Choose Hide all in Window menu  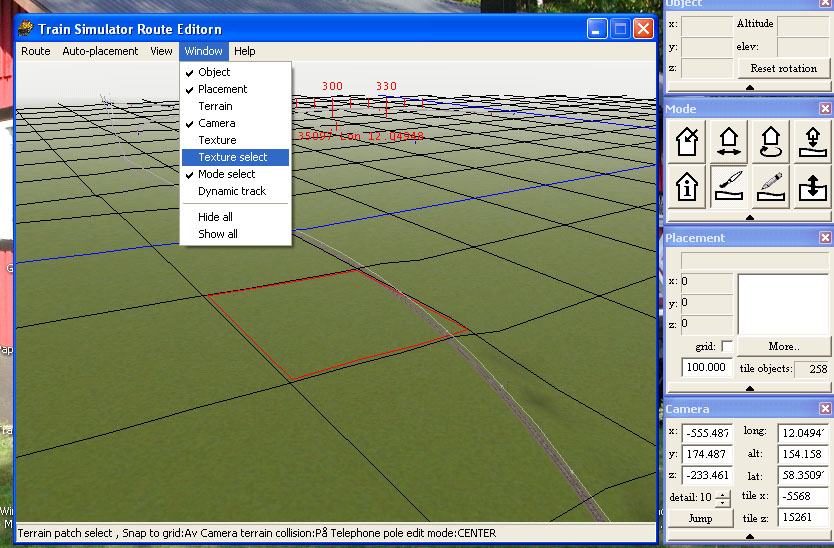pos(235,217)
